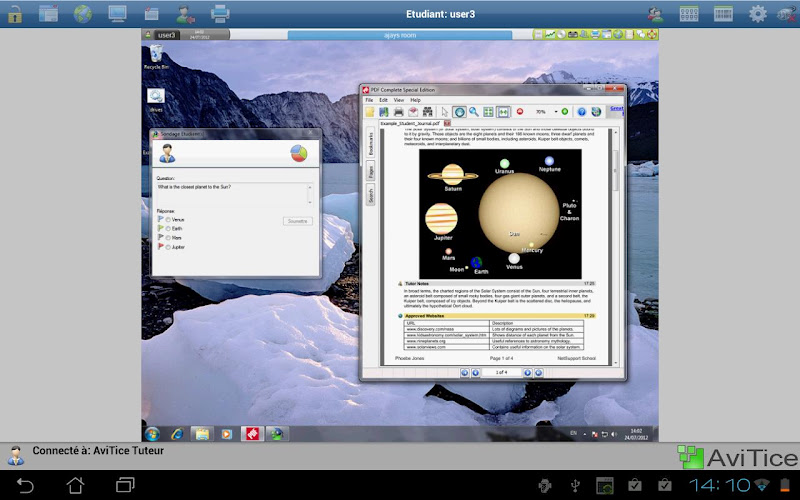The height and width of the screenshot is (500, 800).
Task: Select the Venus answer radio button
Action: [x=168, y=219]
